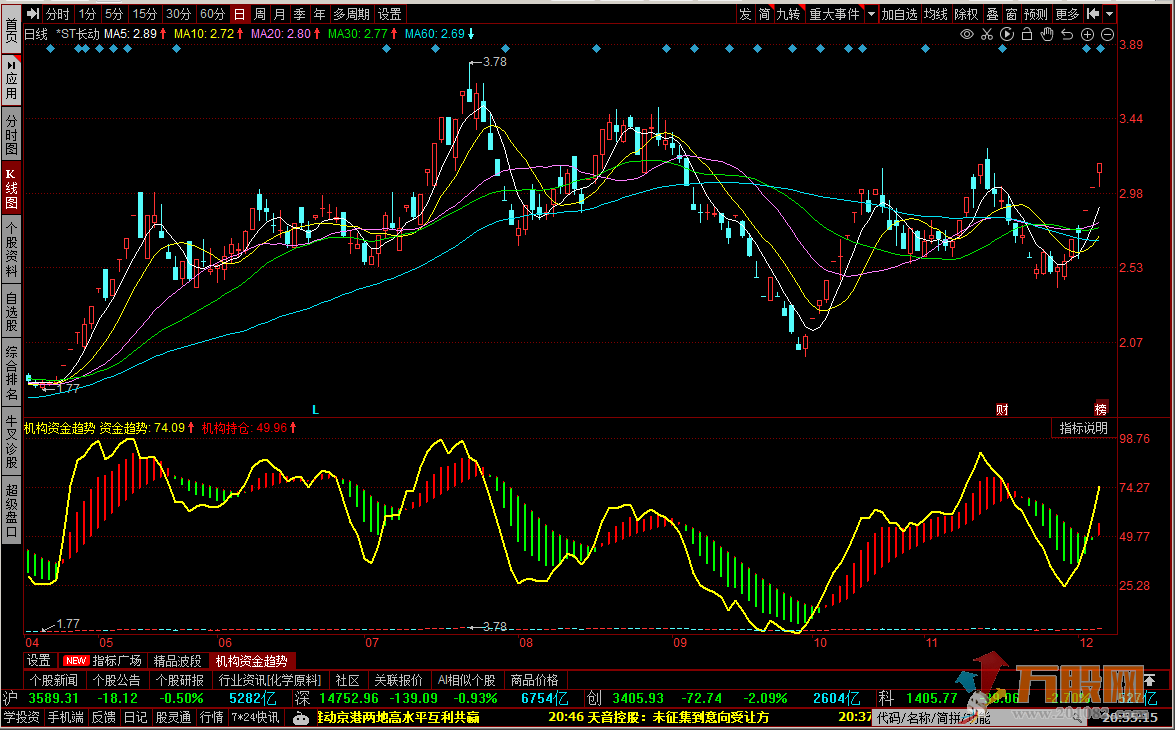Zoom in with the plus circle icon
The image size is (1175, 730).
1087,34
